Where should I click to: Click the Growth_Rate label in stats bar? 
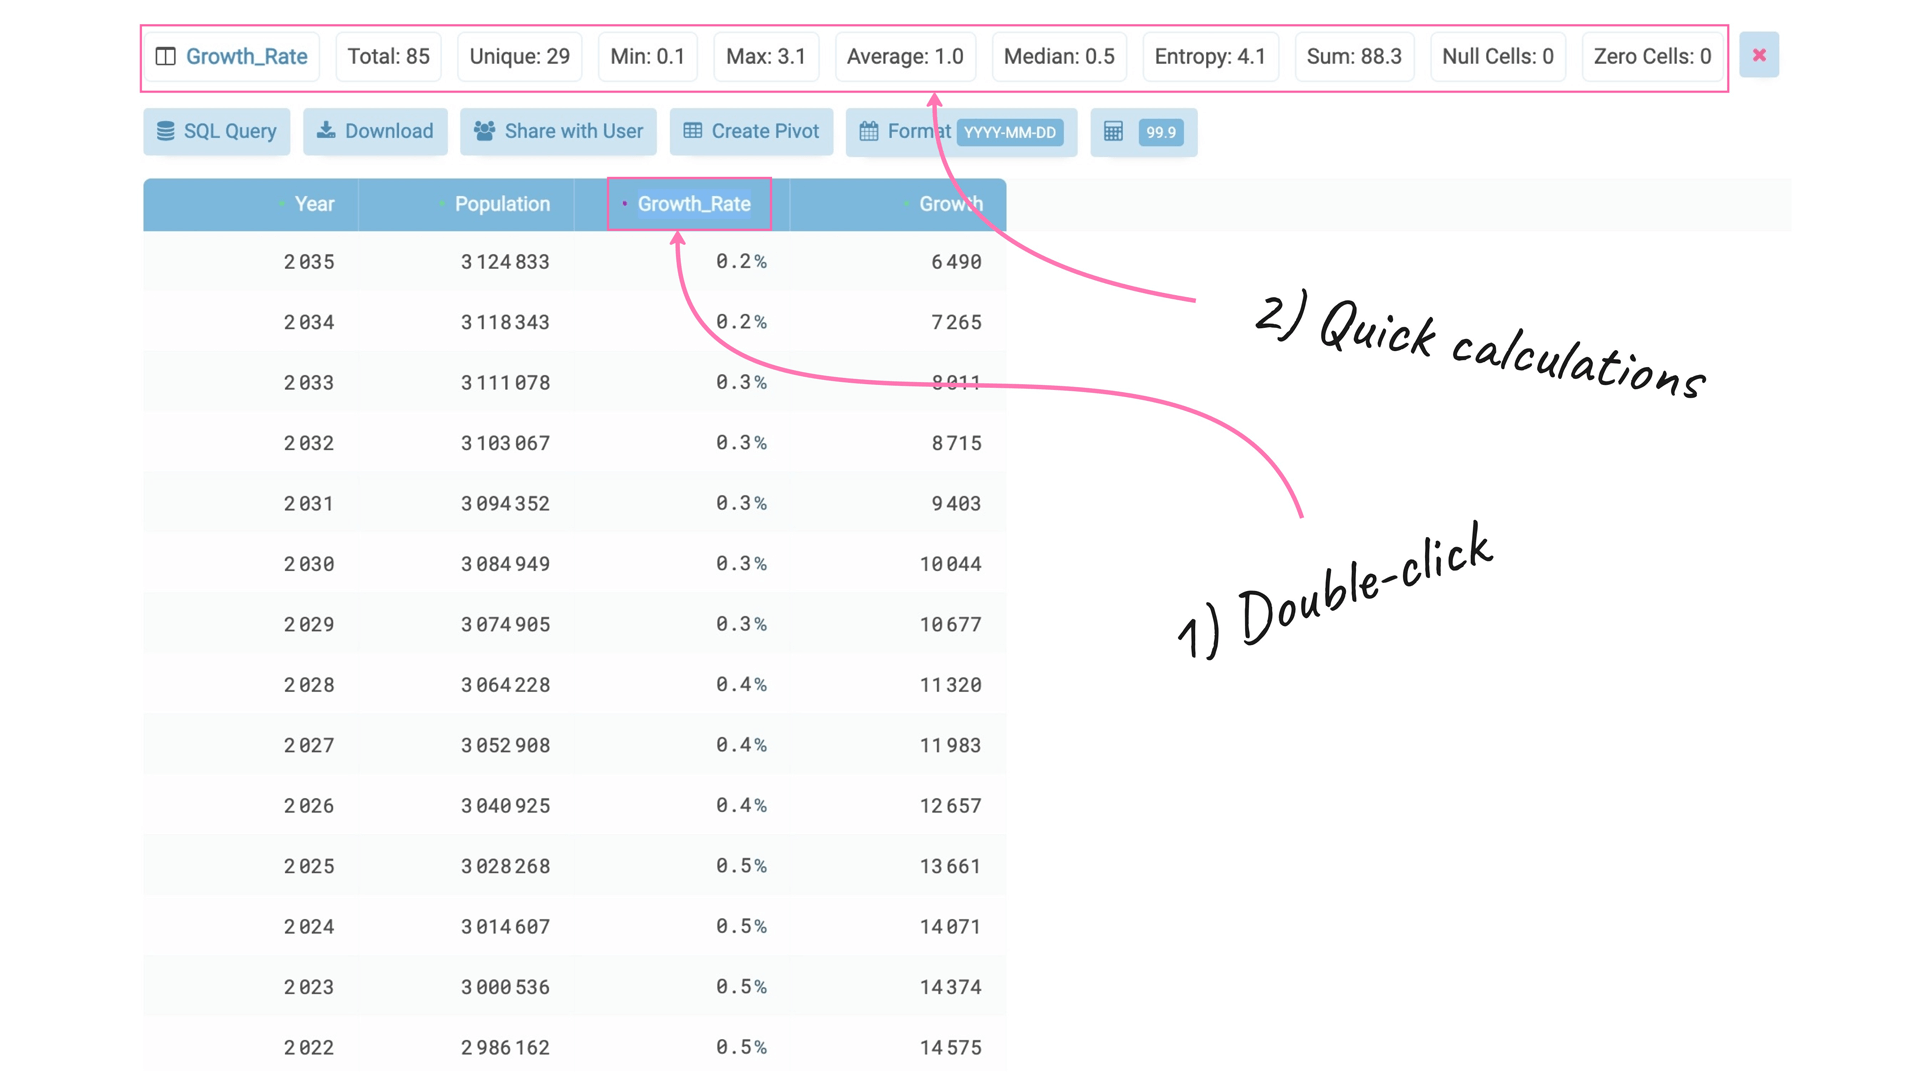click(x=246, y=56)
